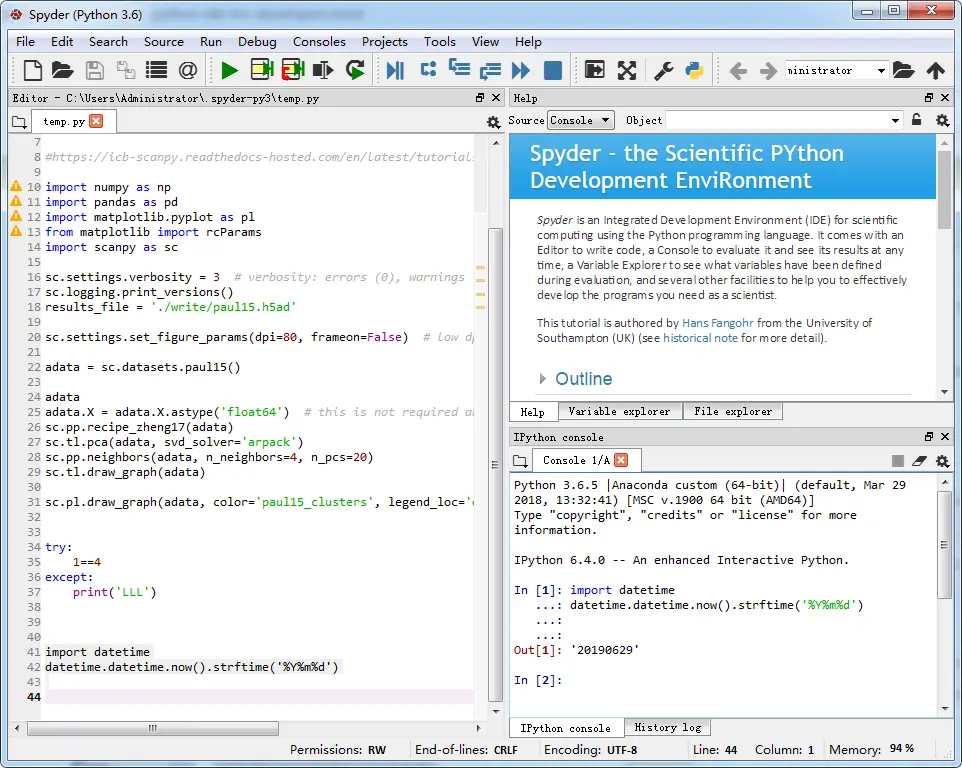The height and width of the screenshot is (768, 962).
Task: Open file using the folder toolbar icon
Action: click(62, 71)
